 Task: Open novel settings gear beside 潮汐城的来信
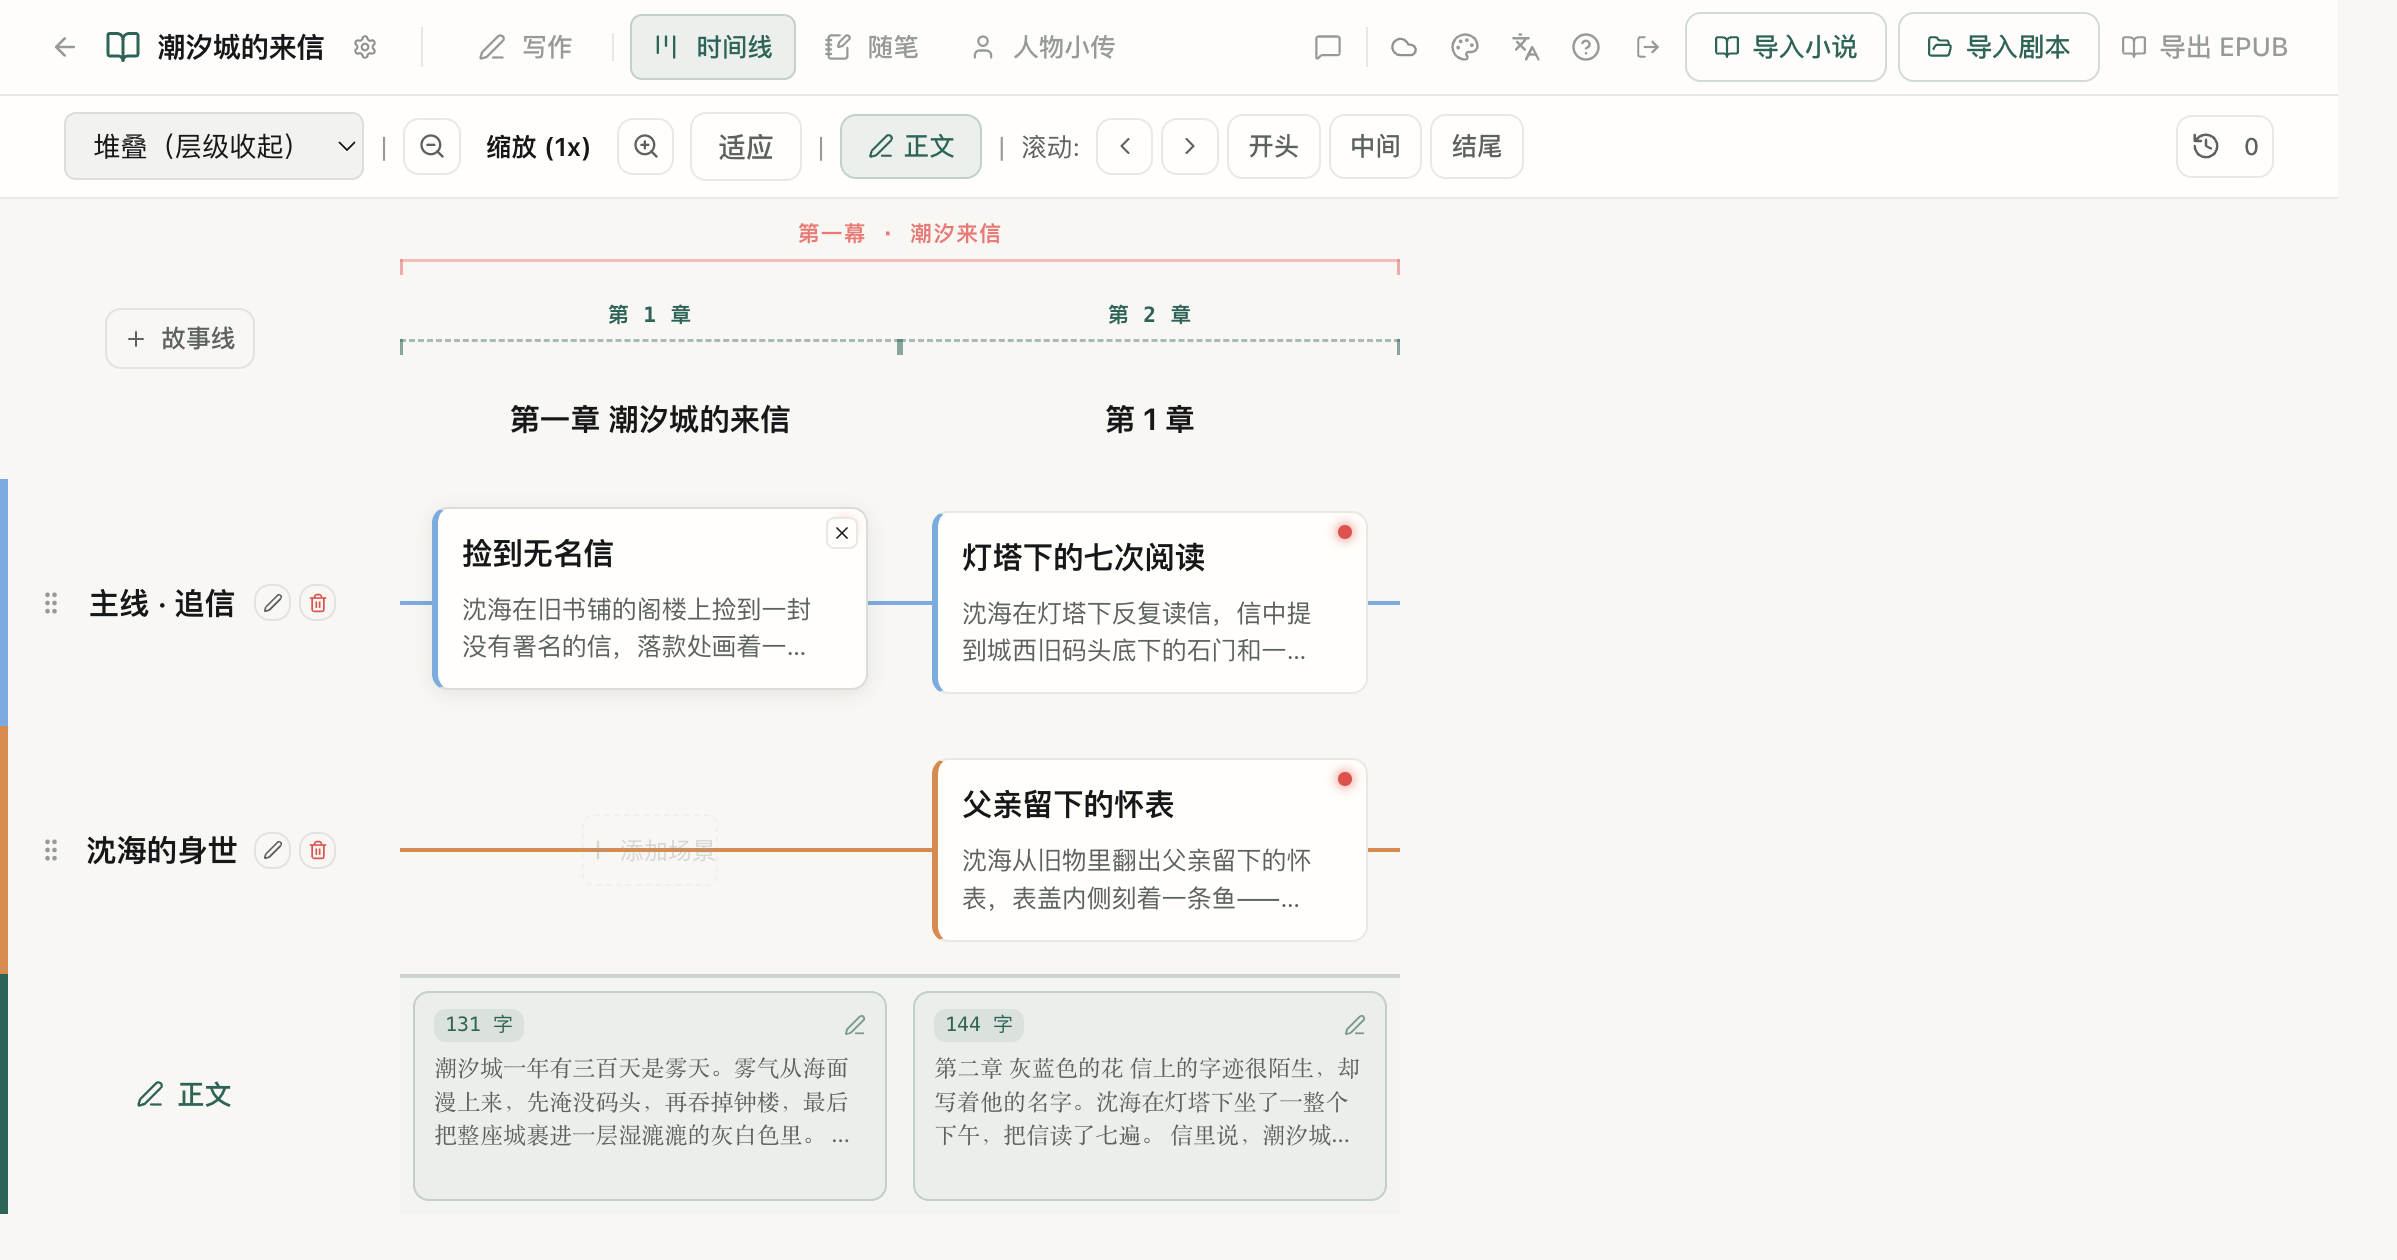click(365, 47)
